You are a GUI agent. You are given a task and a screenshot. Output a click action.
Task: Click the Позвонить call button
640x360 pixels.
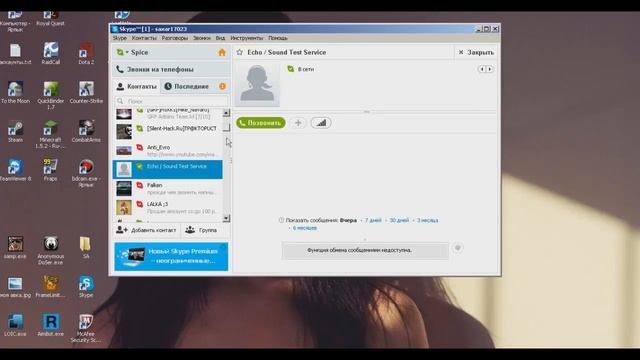point(261,123)
